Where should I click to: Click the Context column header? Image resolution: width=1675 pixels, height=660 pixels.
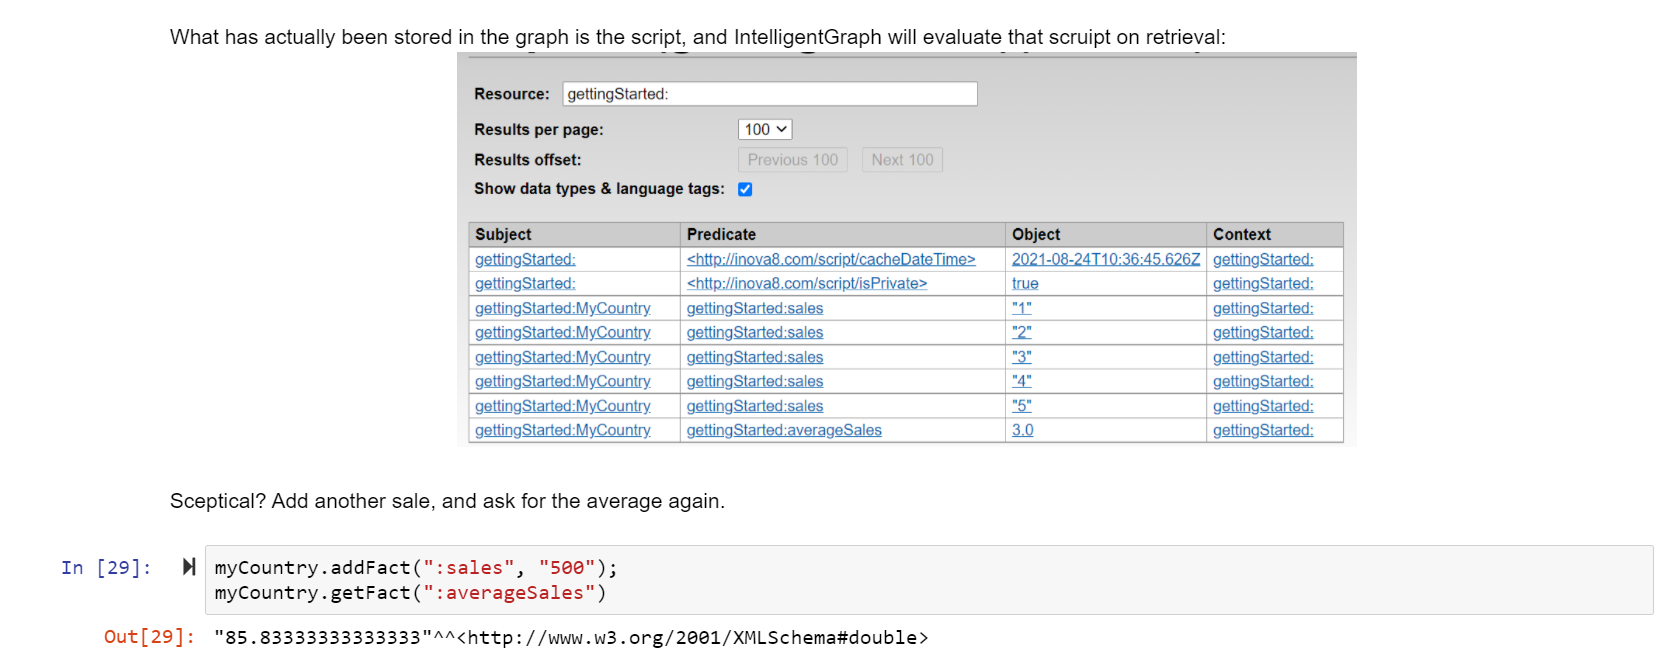click(1241, 234)
